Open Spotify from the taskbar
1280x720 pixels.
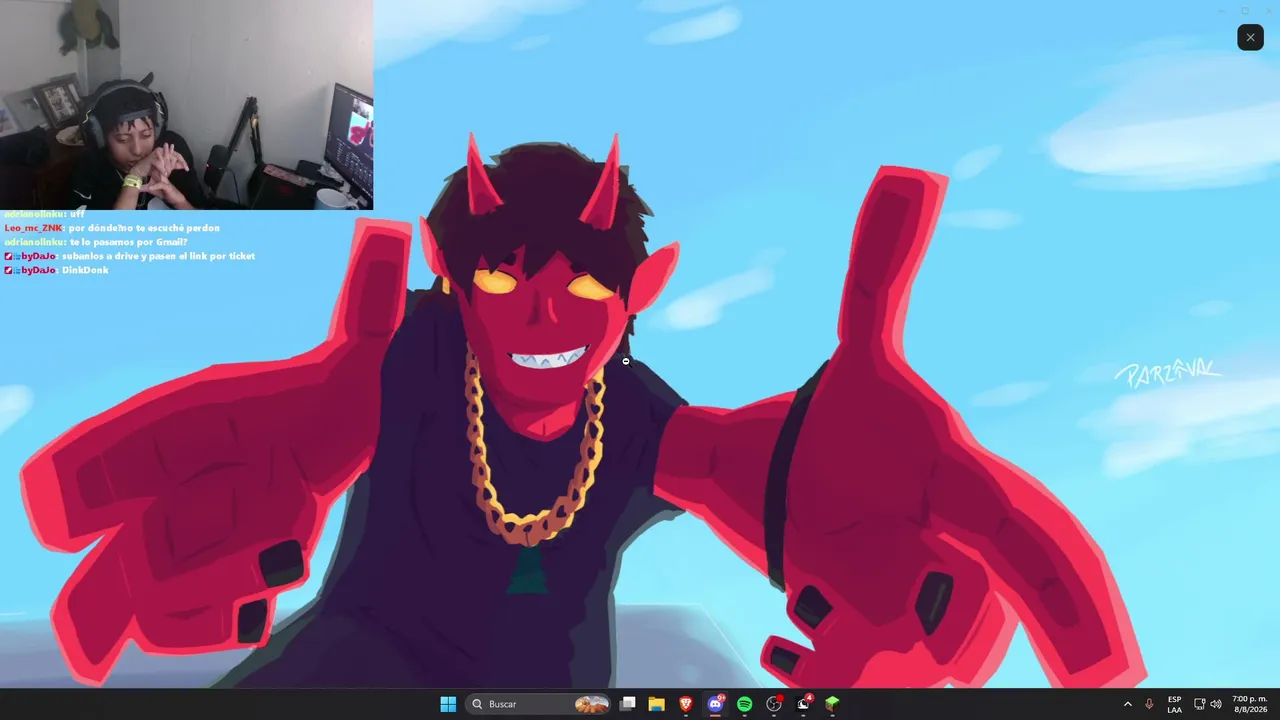tap(745, 704)
